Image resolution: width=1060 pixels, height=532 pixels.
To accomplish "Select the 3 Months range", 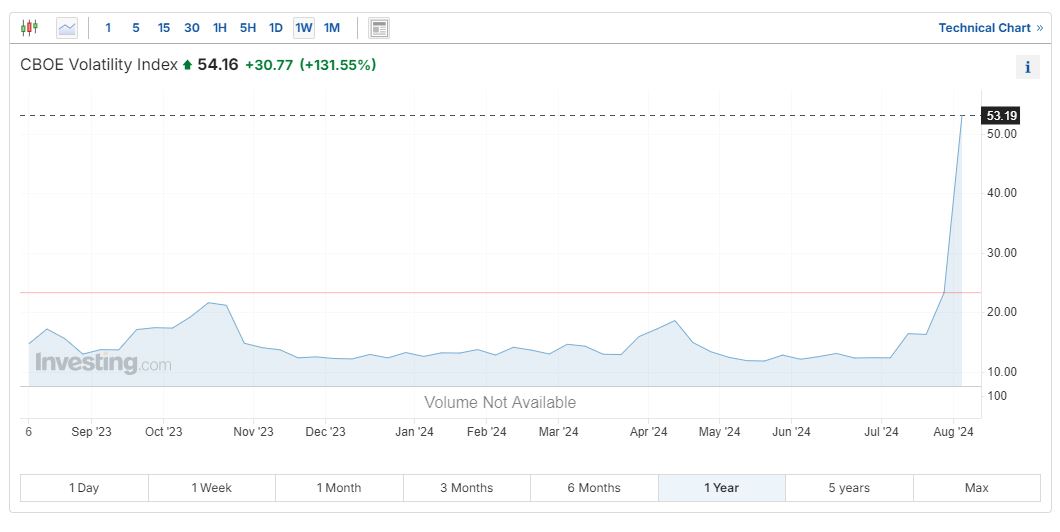I will 466,488.
